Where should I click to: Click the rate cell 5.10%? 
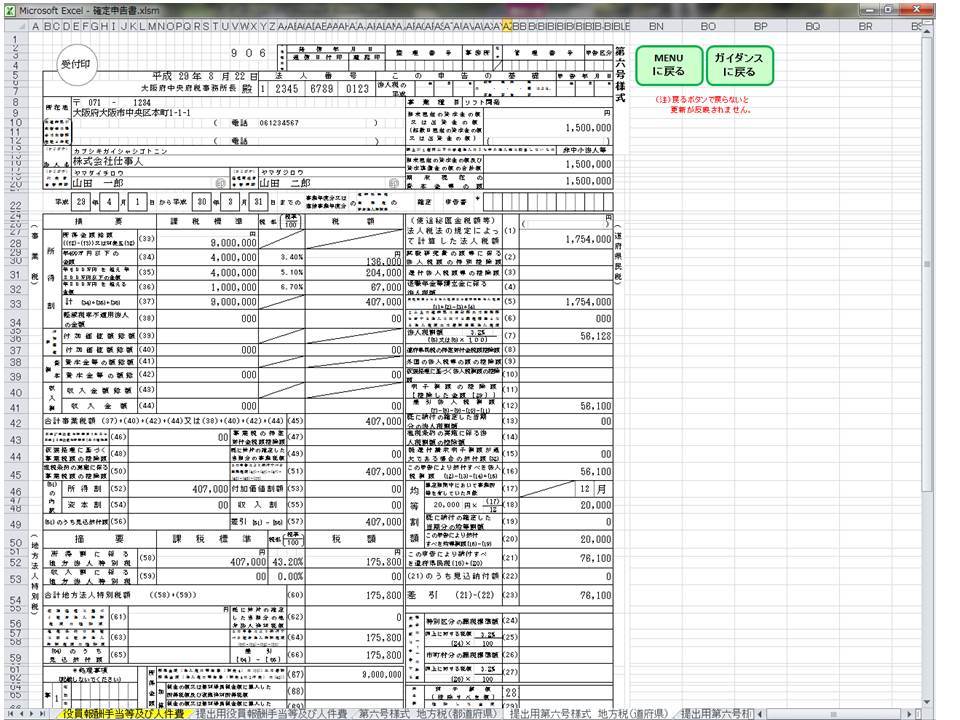pos(292,272)
